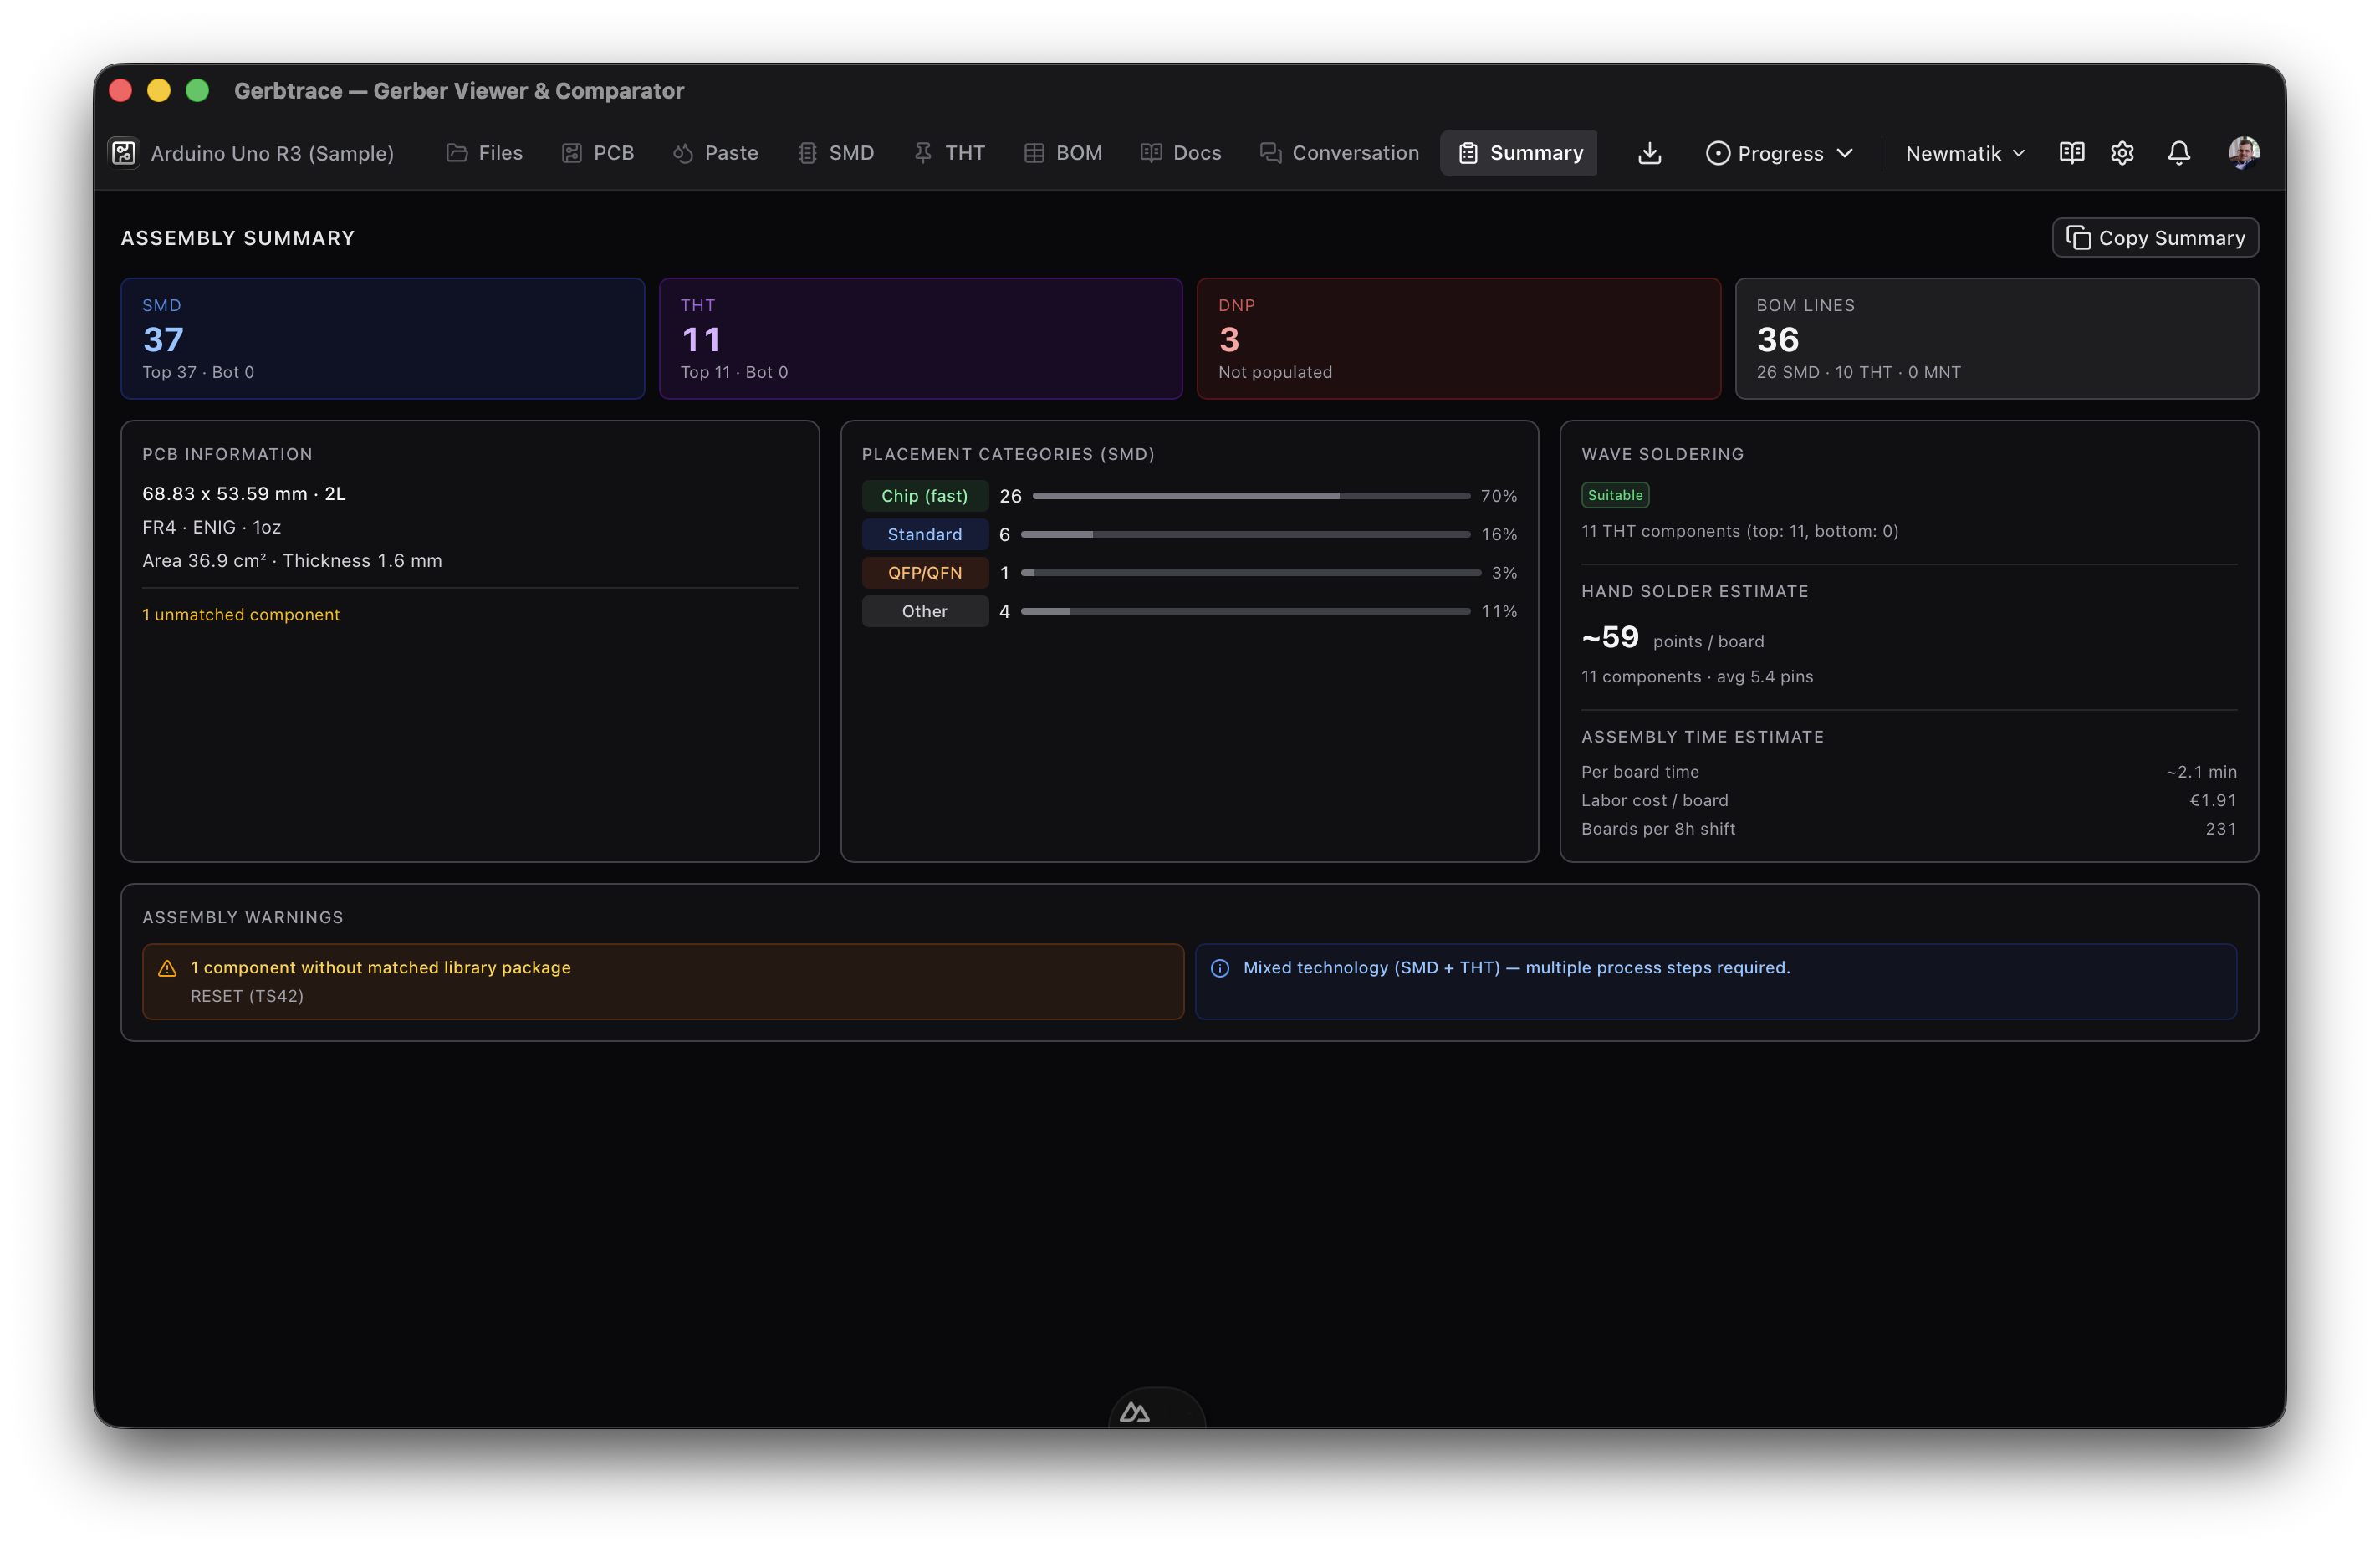
Task: Click the info circle icon on mixed technology notice
Action: (1220, 968)
